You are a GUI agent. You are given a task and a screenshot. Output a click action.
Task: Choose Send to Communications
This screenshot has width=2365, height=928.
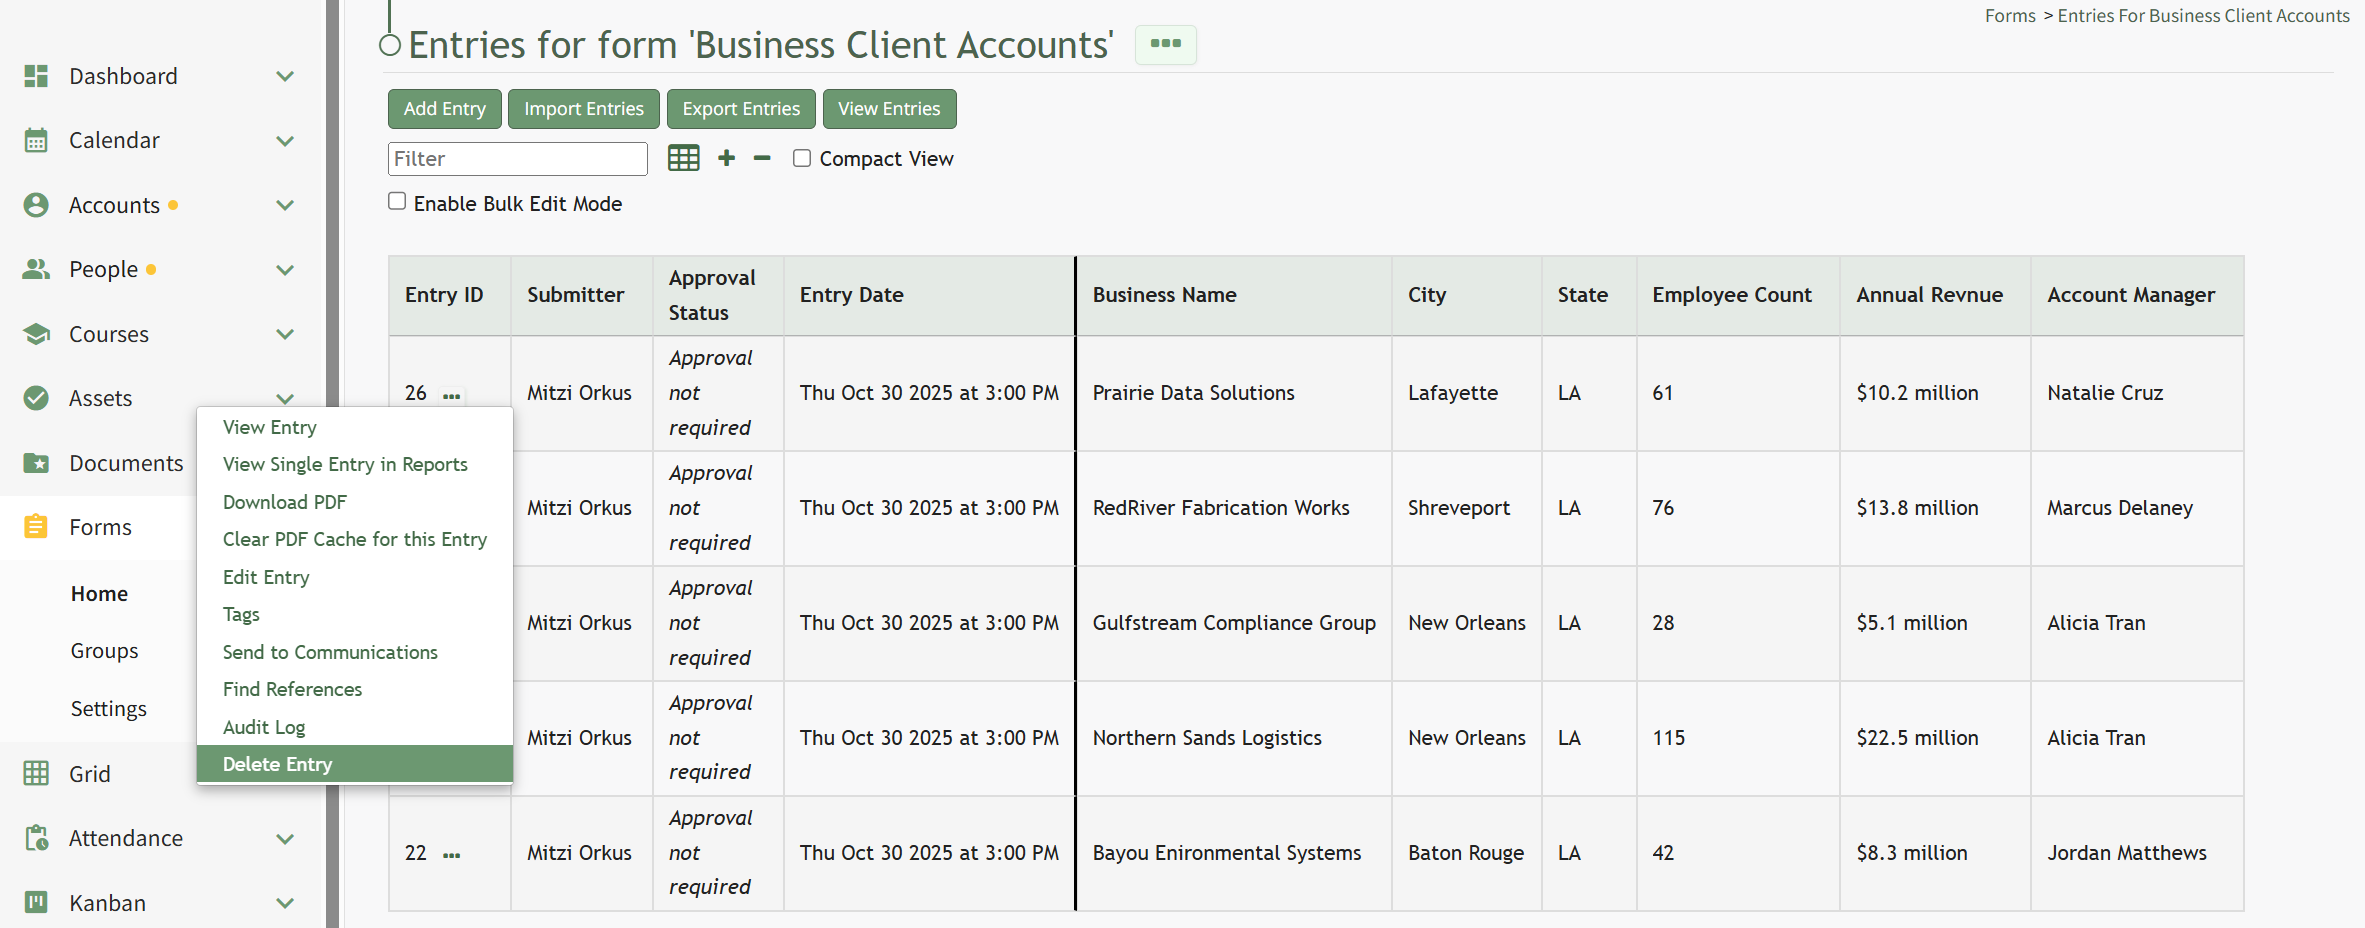coord(355,652)
